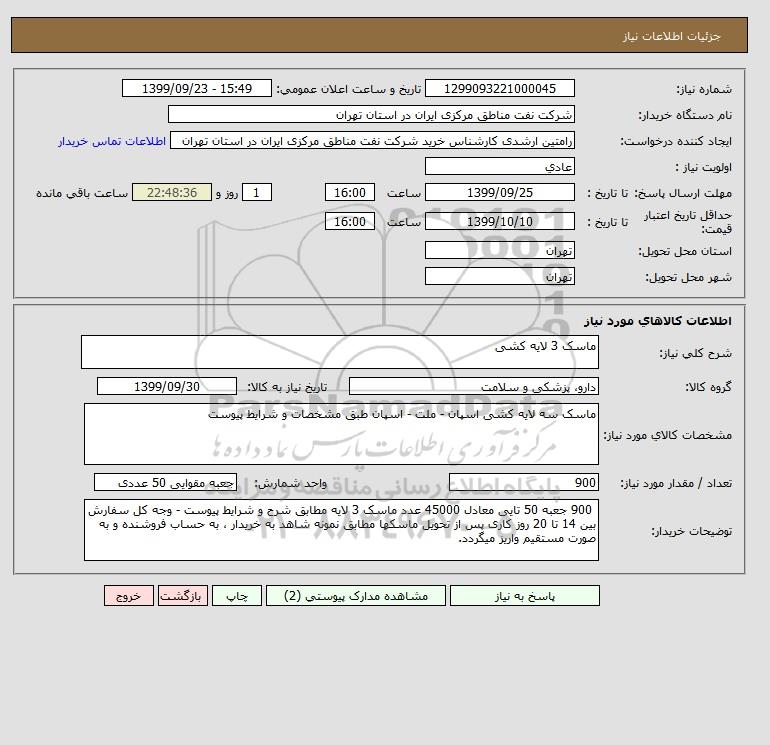770x745 pixels.
Task: Click the goods need date 1399/09/30
Action: point(167,386)
